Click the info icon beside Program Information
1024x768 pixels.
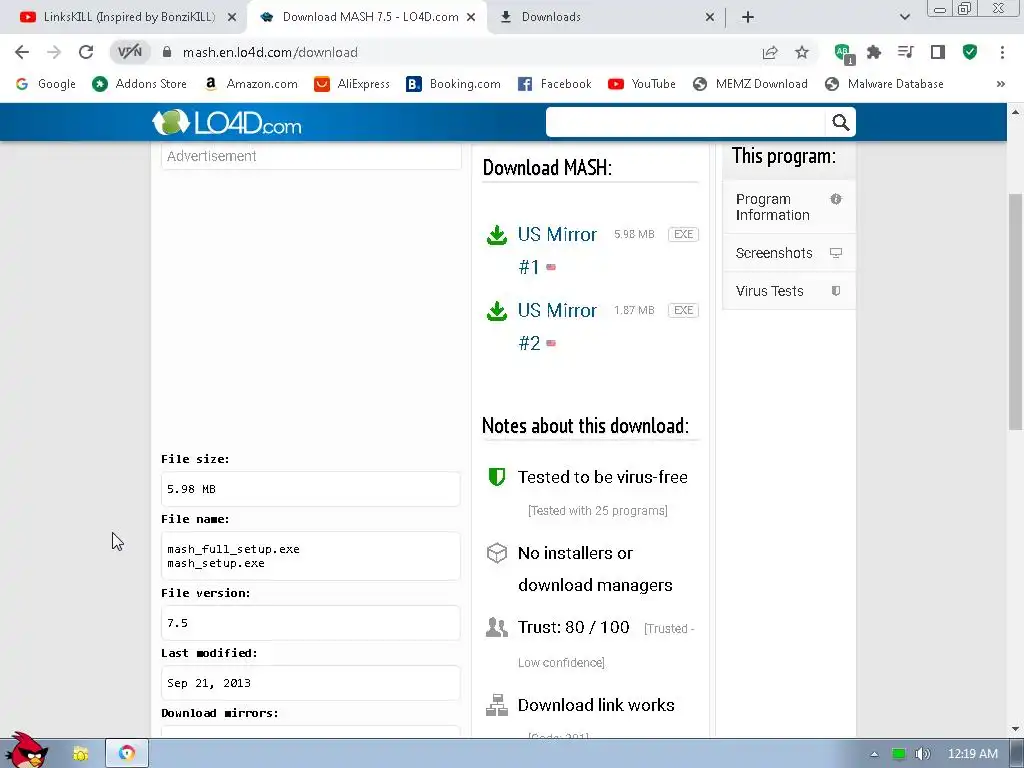(836, 199)
